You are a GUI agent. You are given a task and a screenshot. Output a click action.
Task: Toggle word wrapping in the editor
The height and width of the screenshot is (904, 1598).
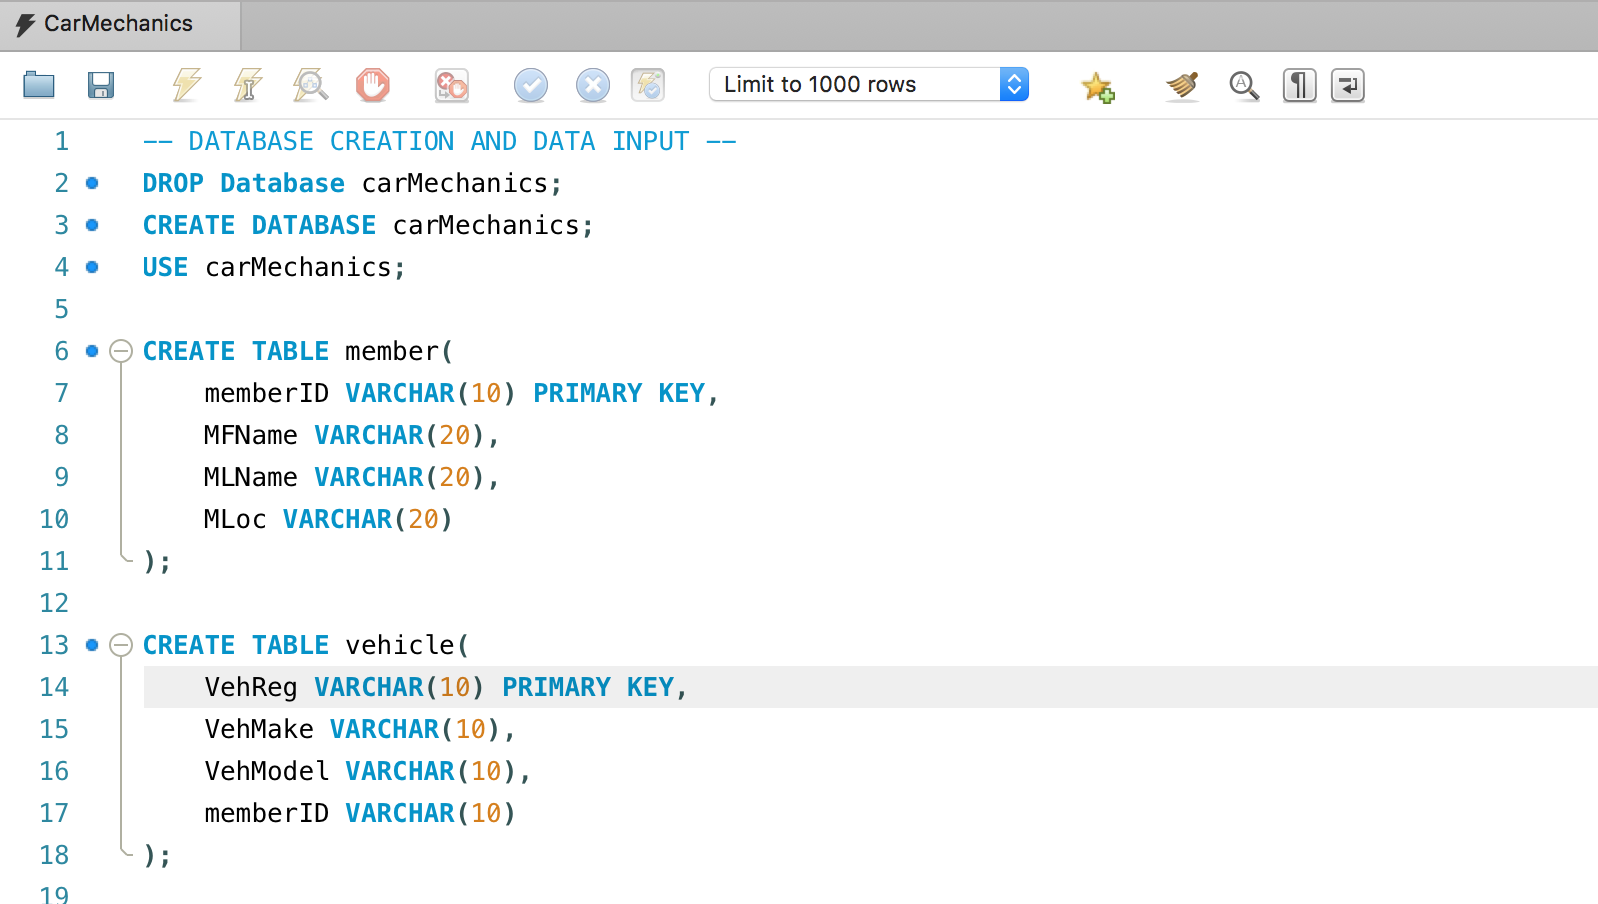(x=1347, y=85)
